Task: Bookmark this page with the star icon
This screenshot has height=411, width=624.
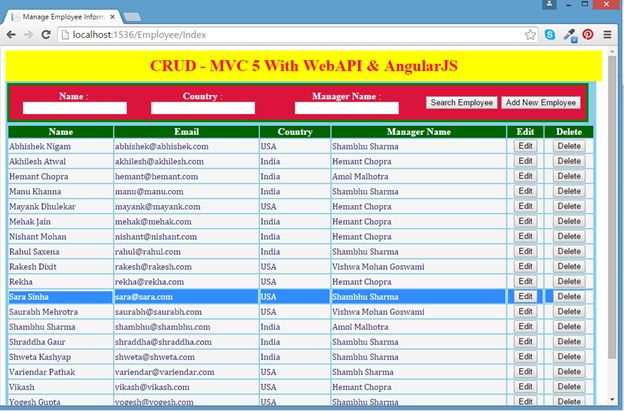Action: [530, 35]
